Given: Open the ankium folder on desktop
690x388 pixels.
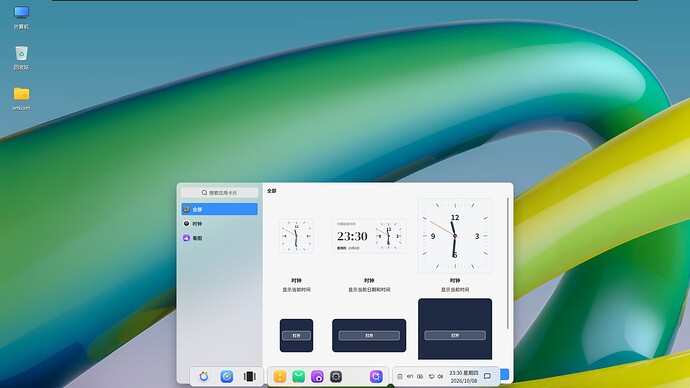Looking at the screenshot, I should pyautogui.click(x=21, y=98).
